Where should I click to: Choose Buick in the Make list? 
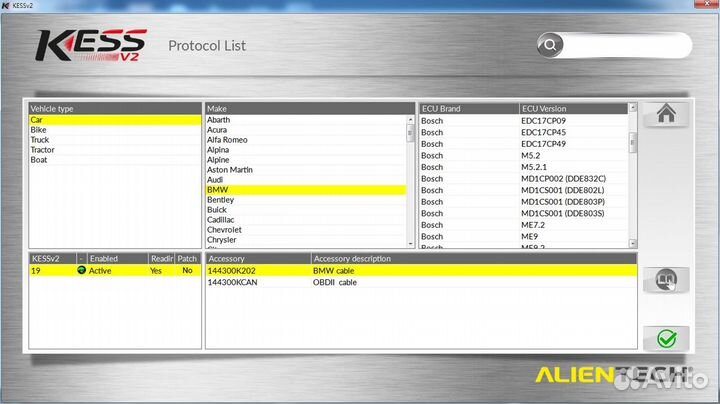[306, 210]
